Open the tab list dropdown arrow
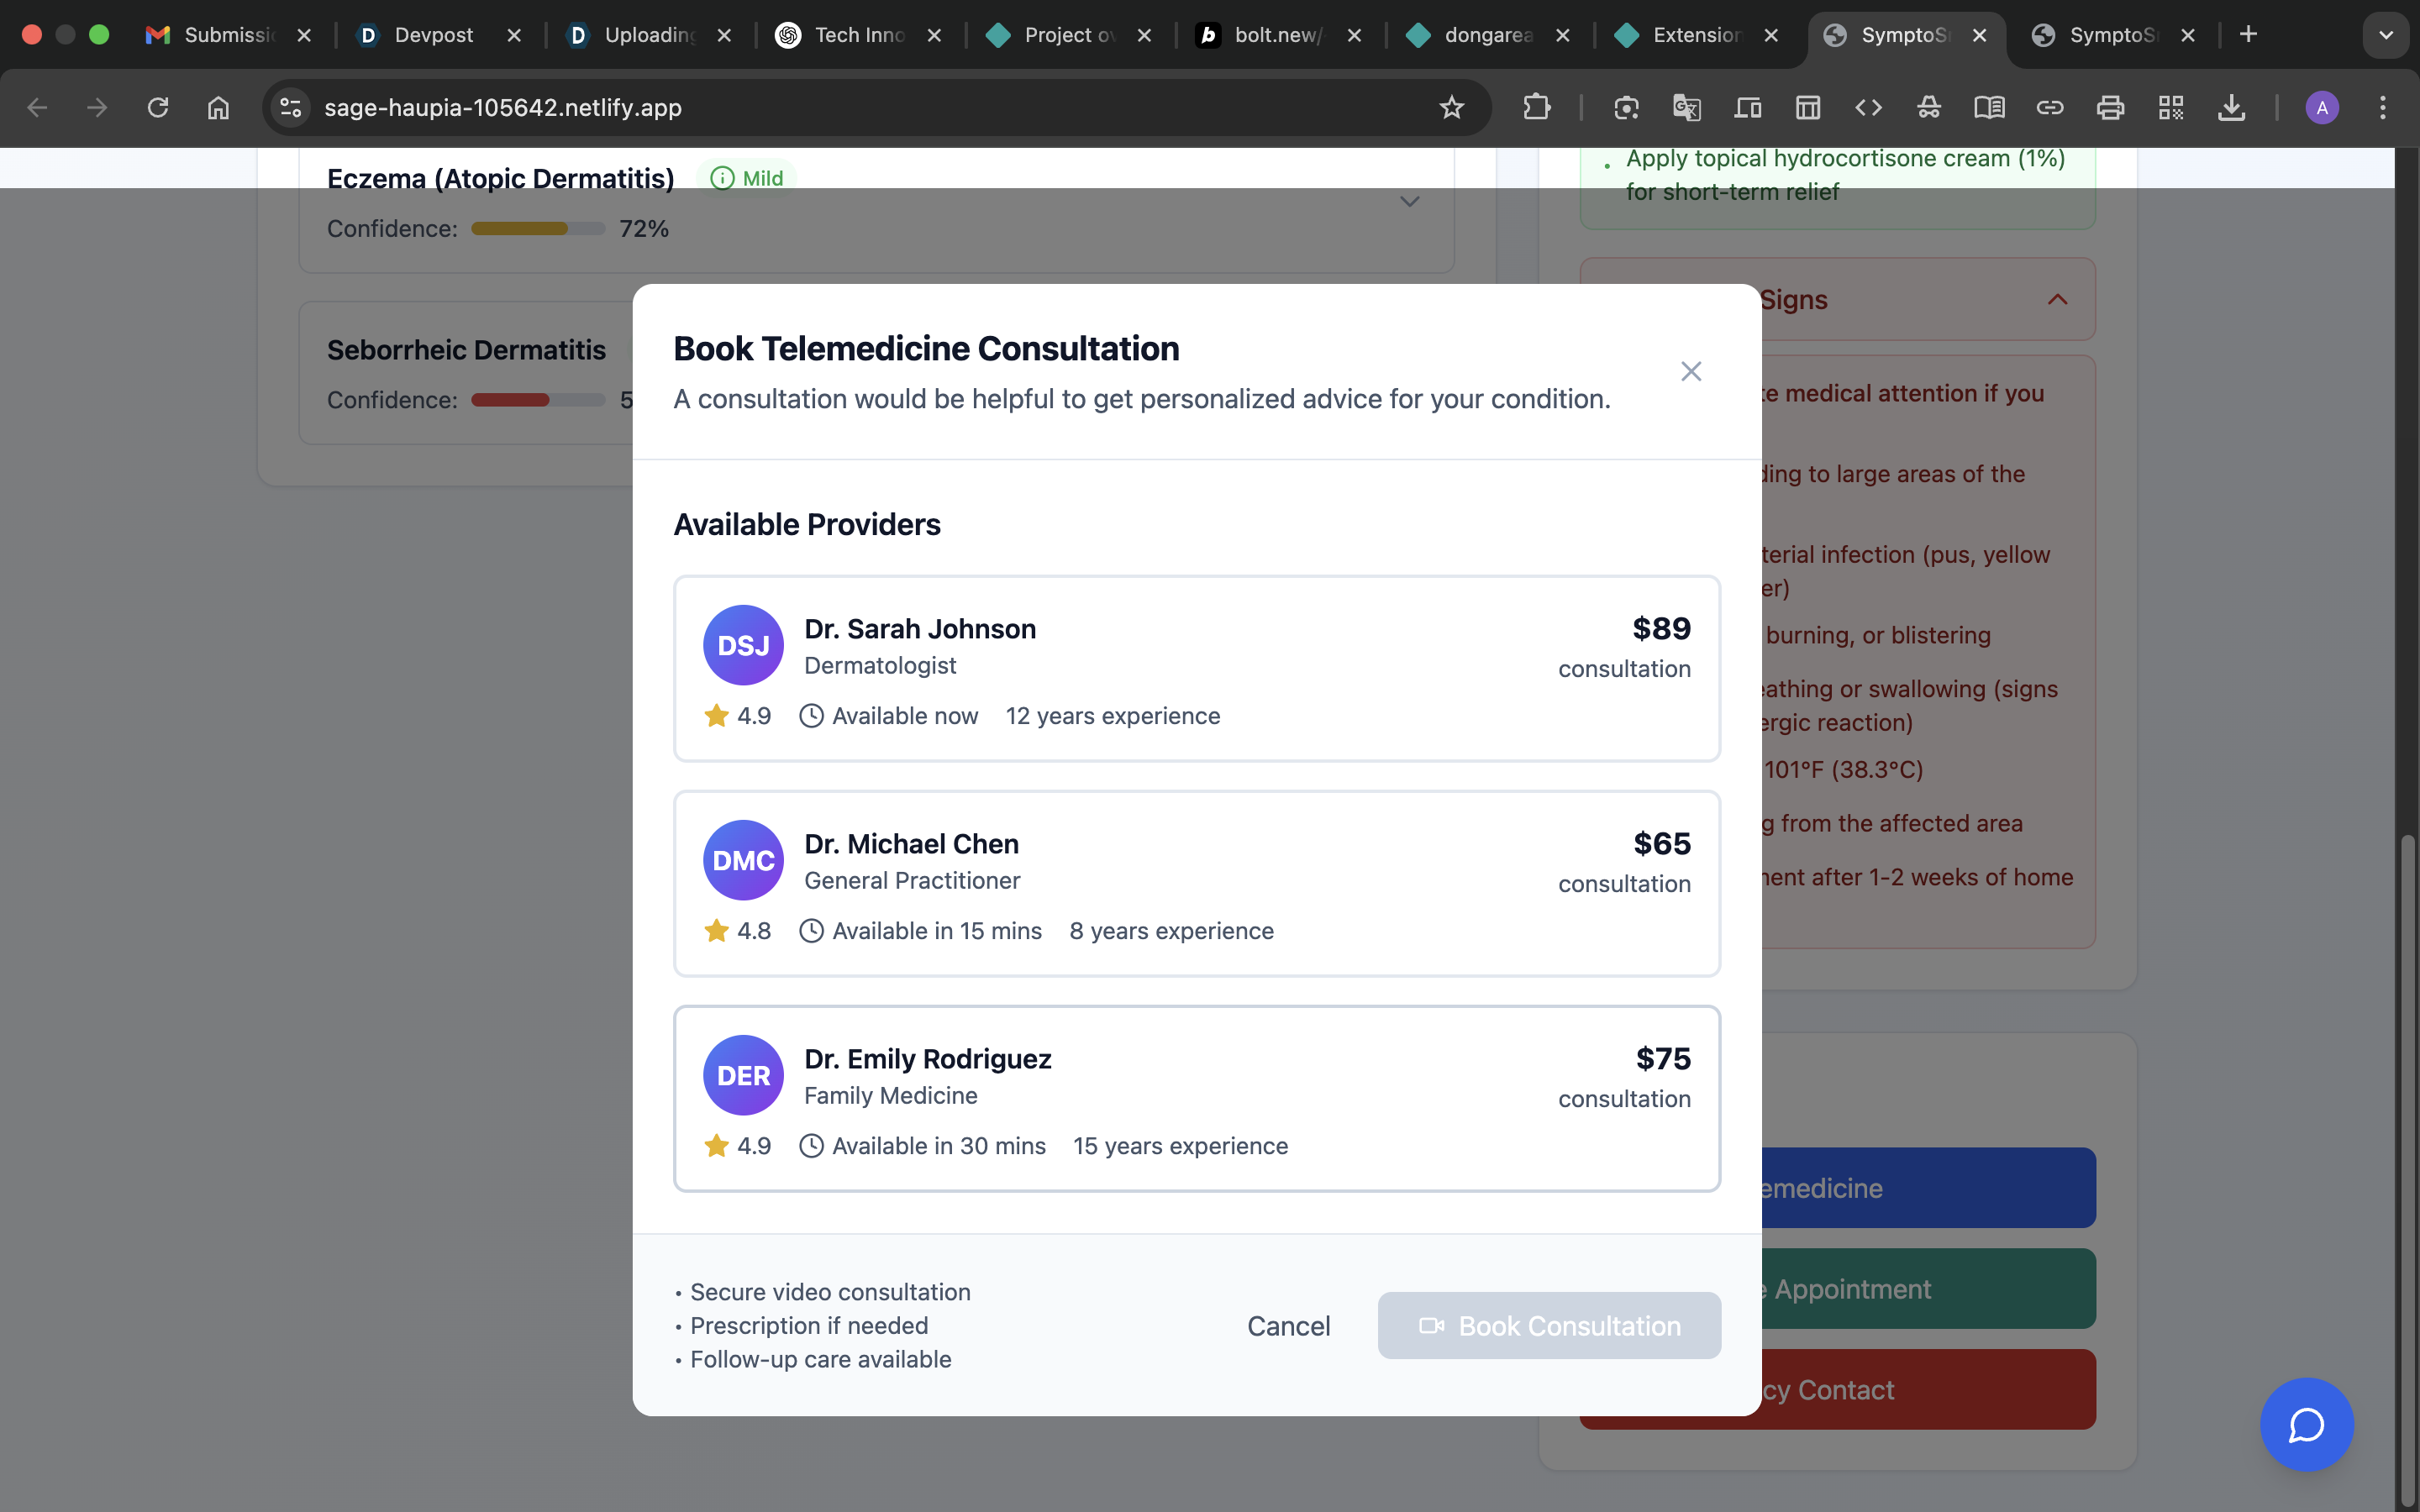 [2385, 35]
